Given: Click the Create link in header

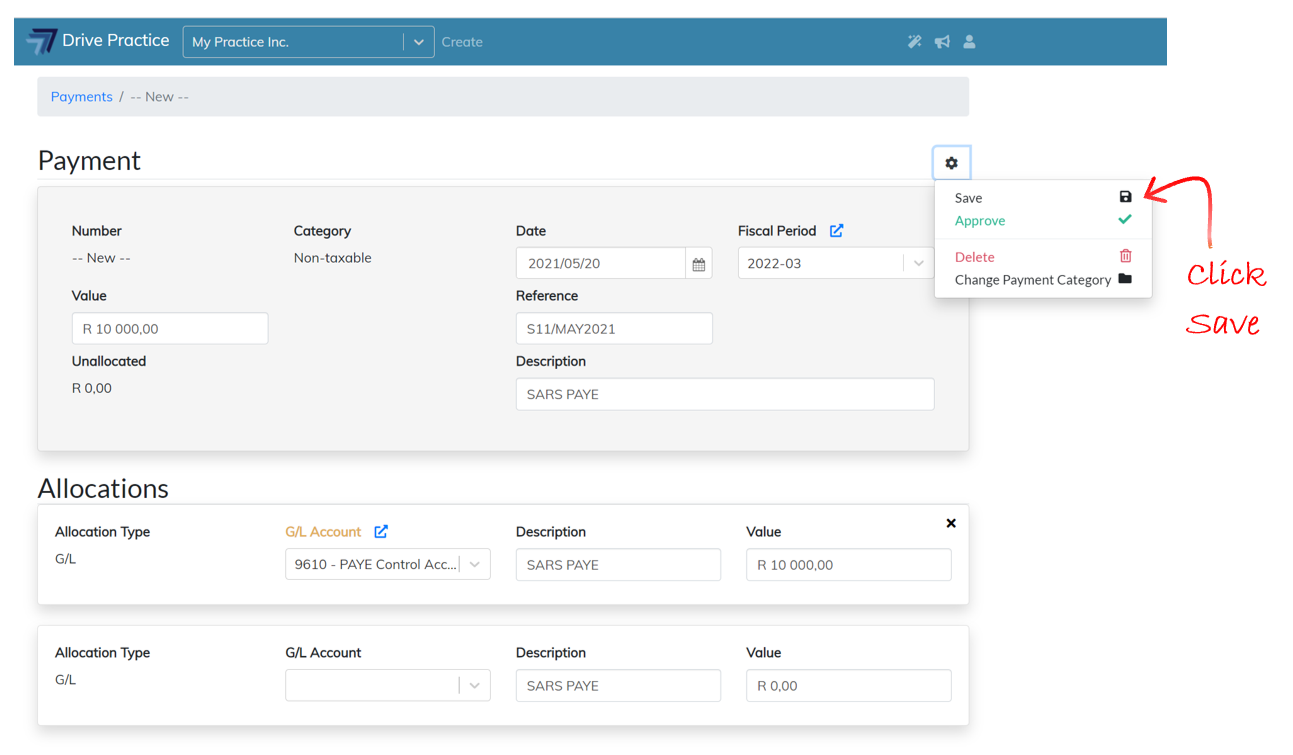Looking at the screenshot, I should (x=462, y=42).
